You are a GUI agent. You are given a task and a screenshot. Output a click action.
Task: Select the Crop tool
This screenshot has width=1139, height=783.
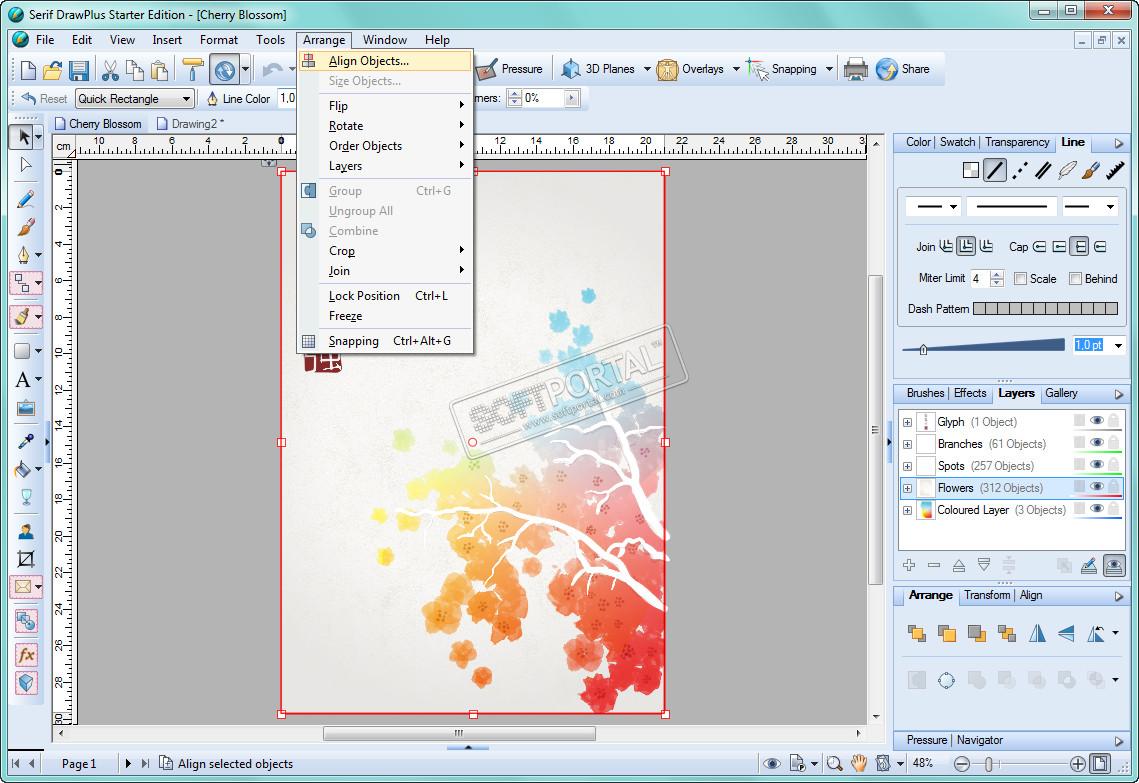coord(25,559)
